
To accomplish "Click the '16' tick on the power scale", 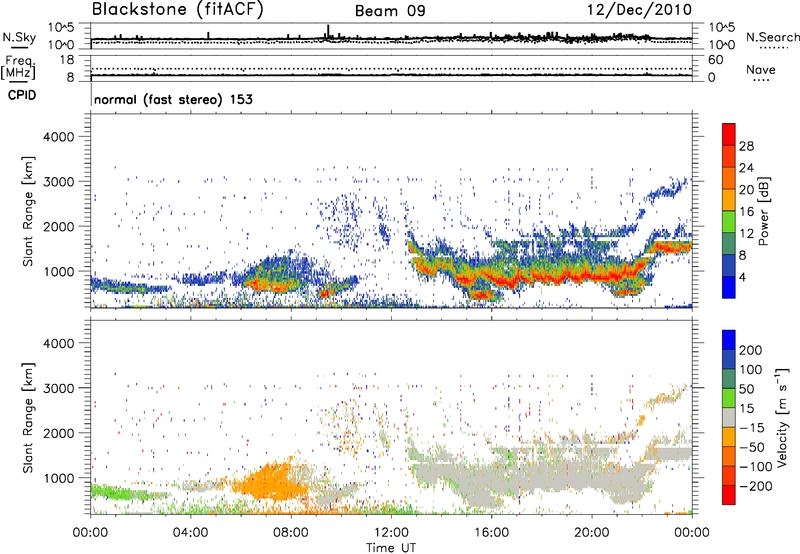I will [x=746, y=212].
